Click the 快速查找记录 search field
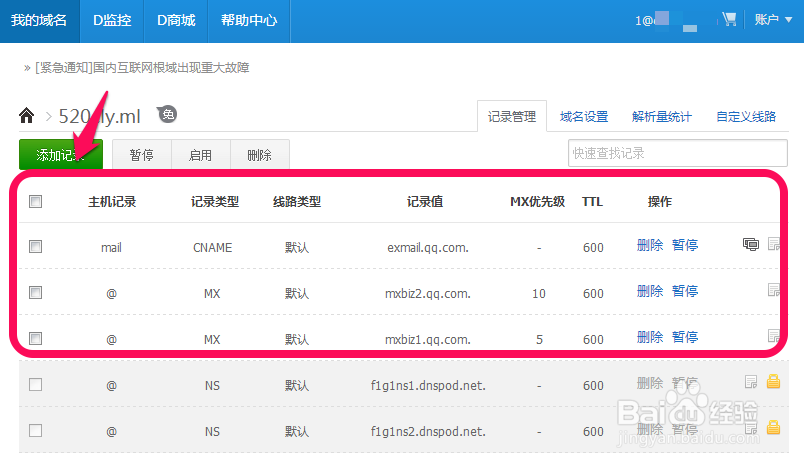The height and width of the screenshot is (466, 804). pyautogui.click(x=678, y=153)
